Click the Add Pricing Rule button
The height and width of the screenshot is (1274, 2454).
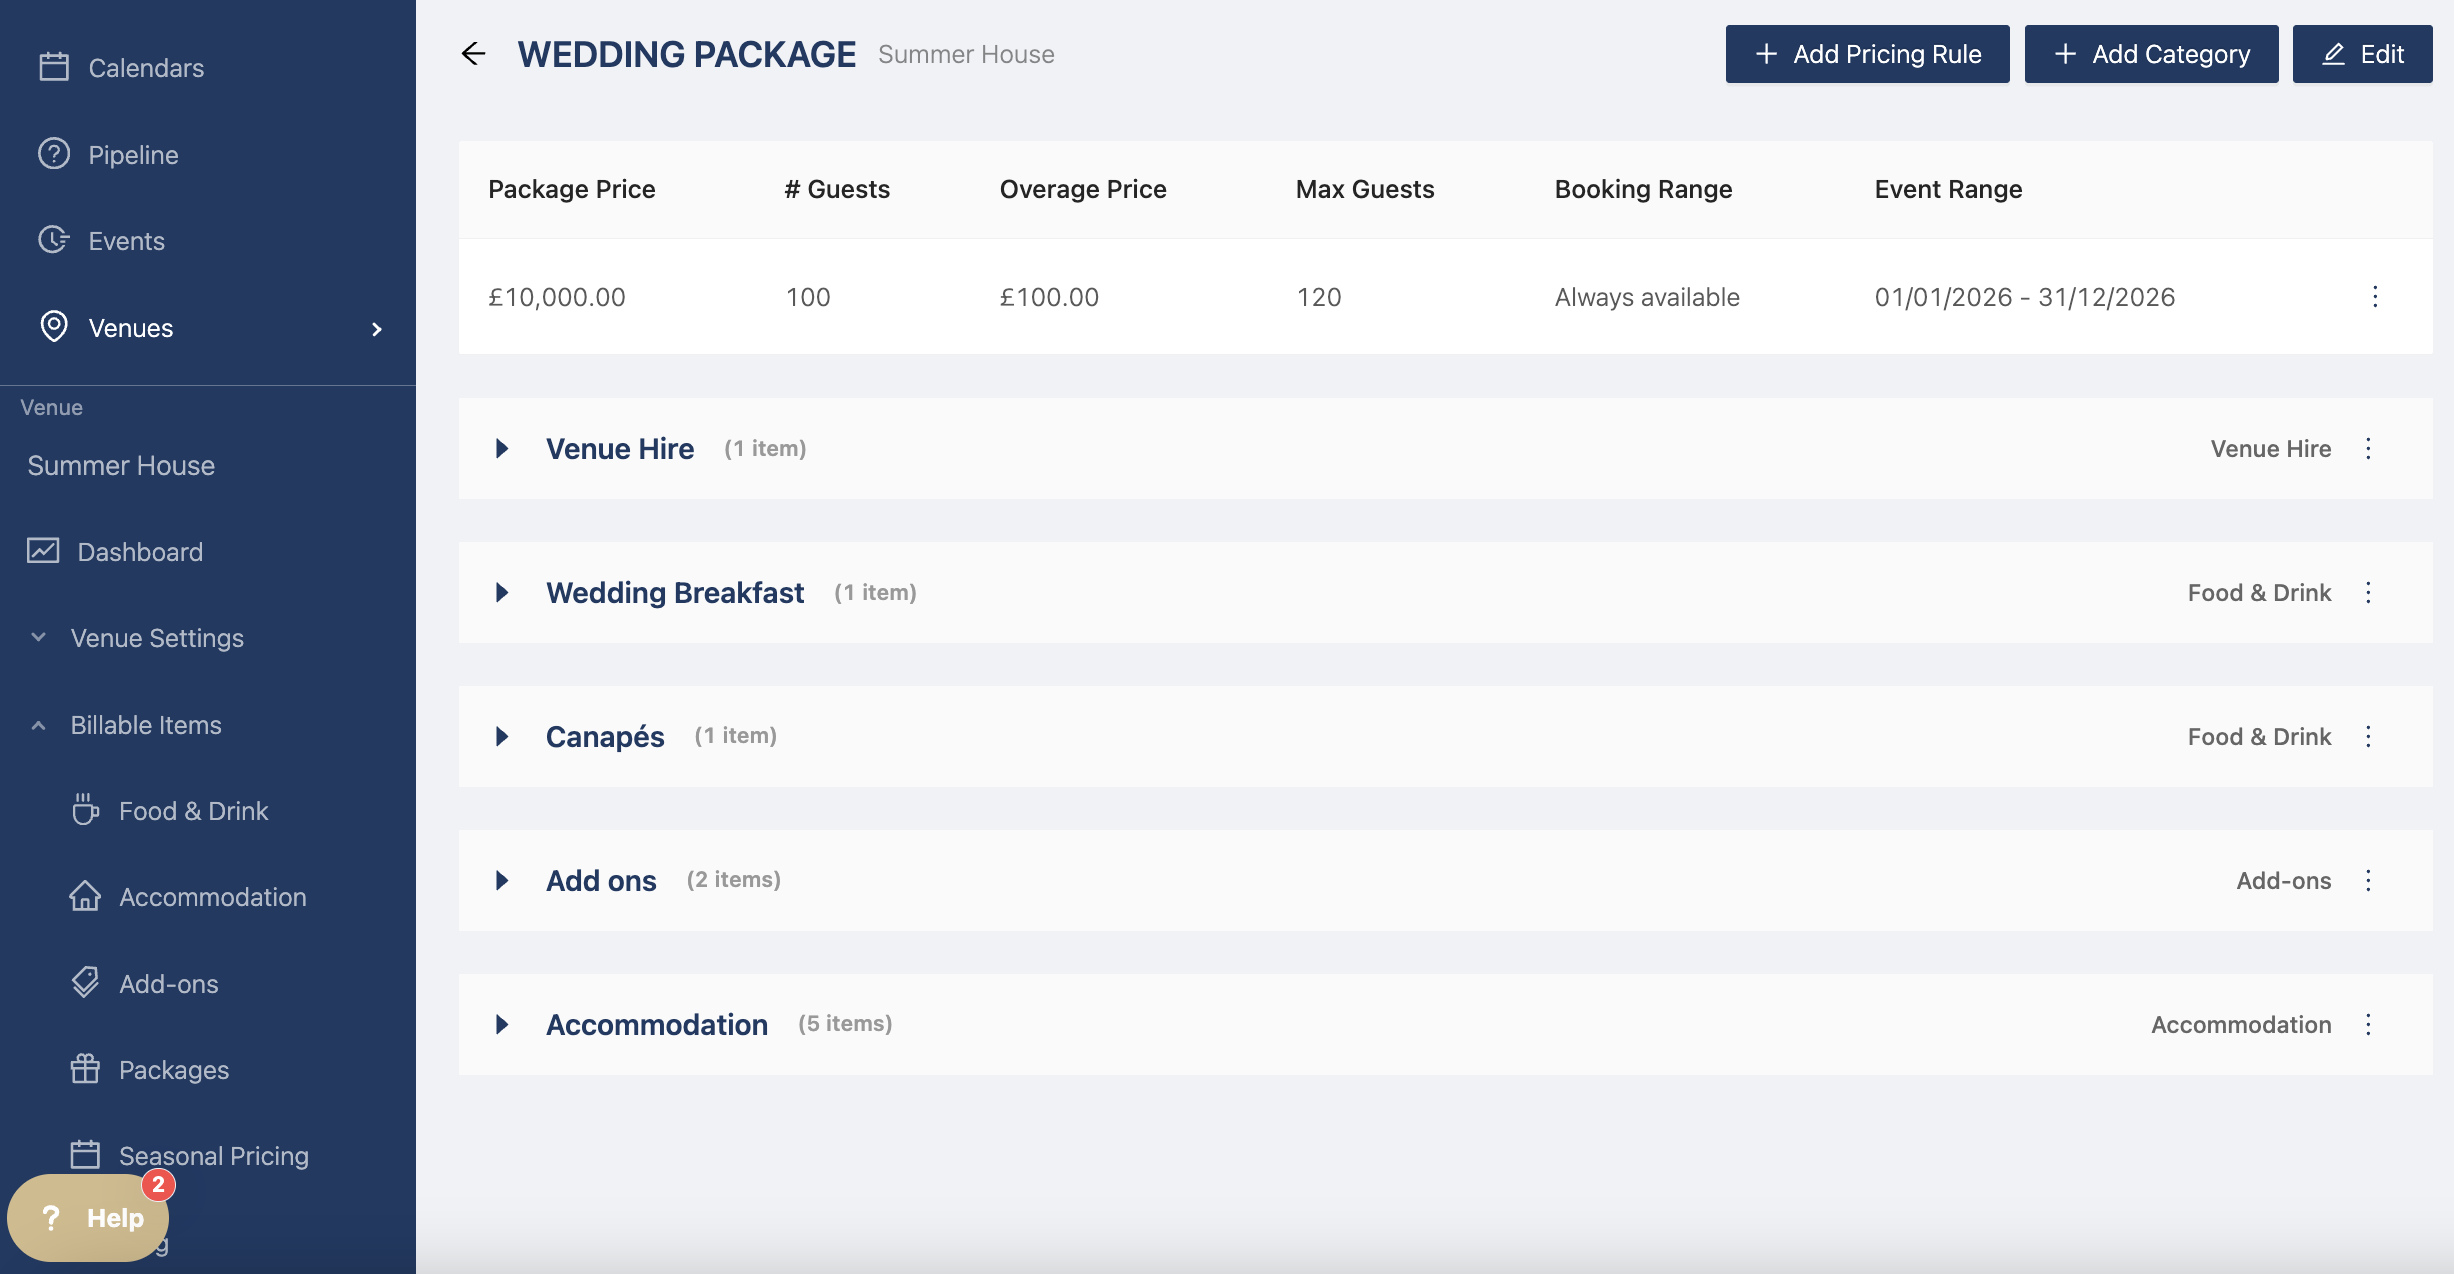point(1867,54)
